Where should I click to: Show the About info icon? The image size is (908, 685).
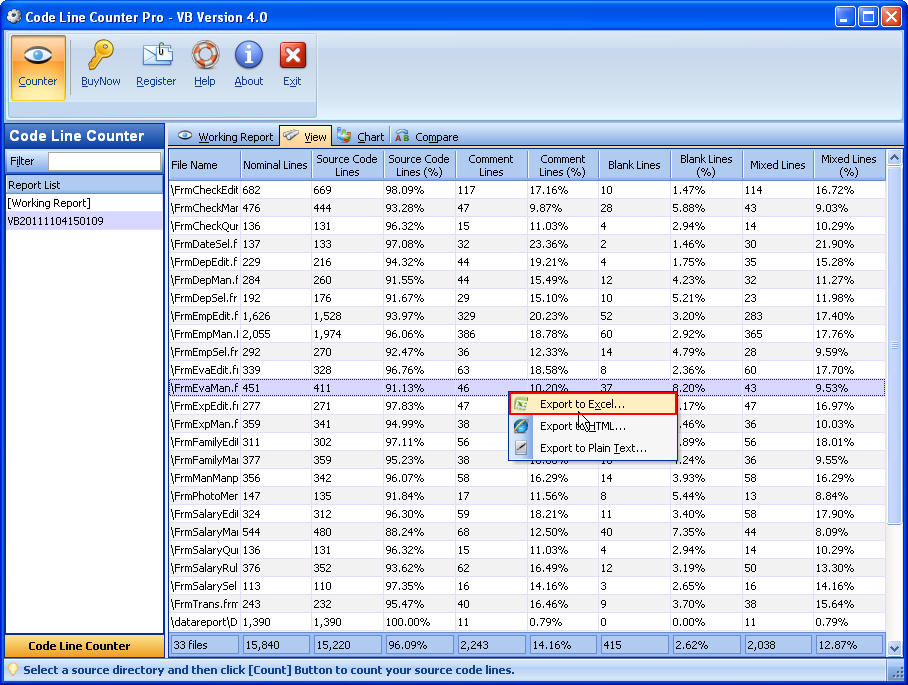[249, 55]
